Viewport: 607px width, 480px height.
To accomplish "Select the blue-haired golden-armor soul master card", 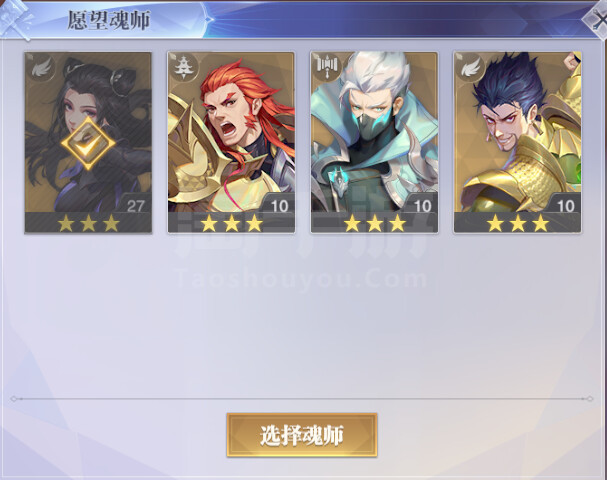I will pyautogui.click(x=518, y=142).
